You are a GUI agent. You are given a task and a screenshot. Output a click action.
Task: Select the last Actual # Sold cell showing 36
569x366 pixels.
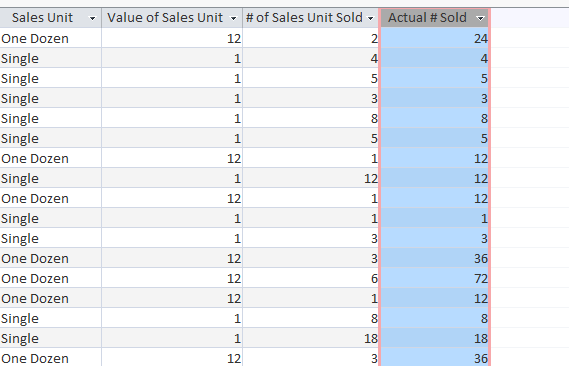pos(434,358)
